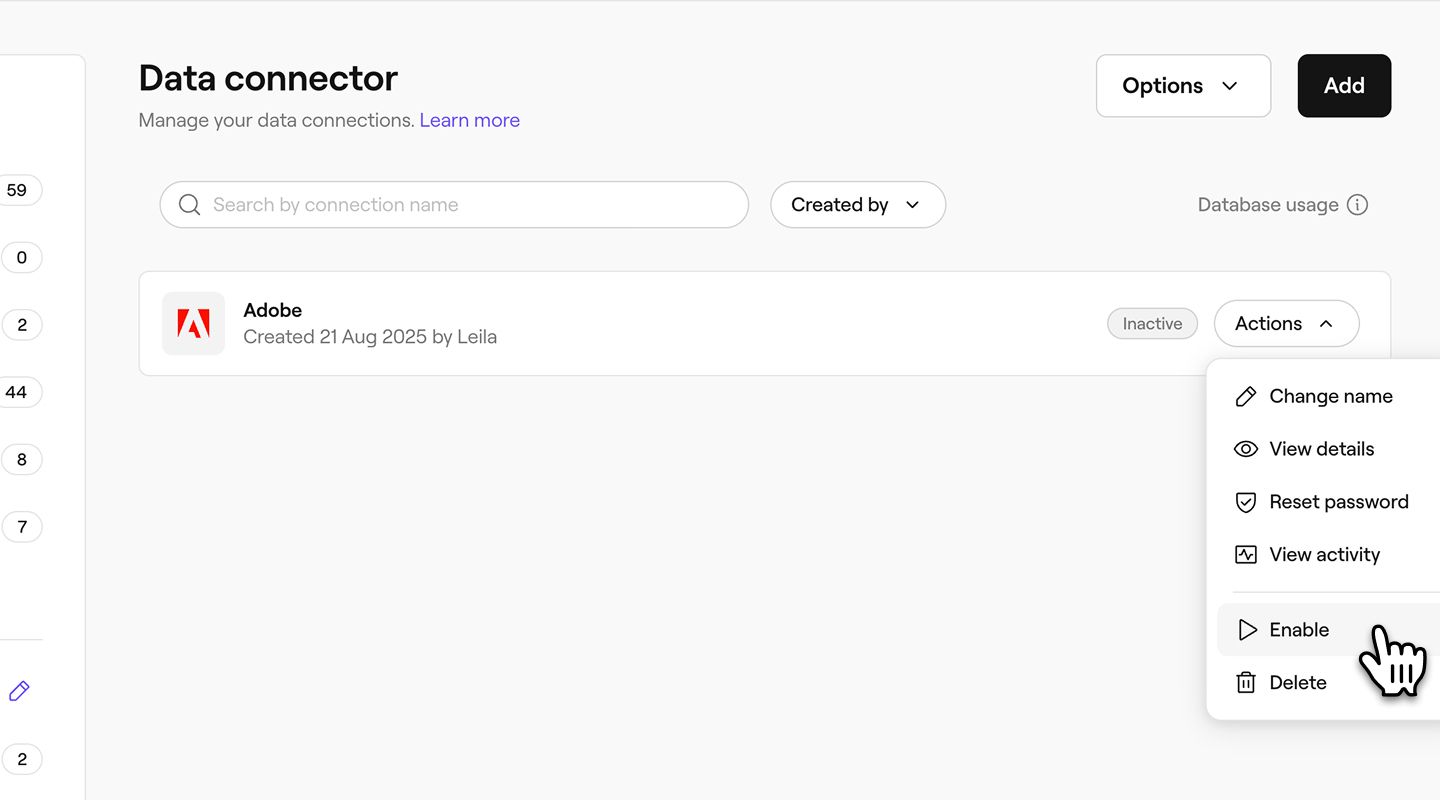Open the Learn more link
Viewport: 1440px width, 800px height.
470,120
